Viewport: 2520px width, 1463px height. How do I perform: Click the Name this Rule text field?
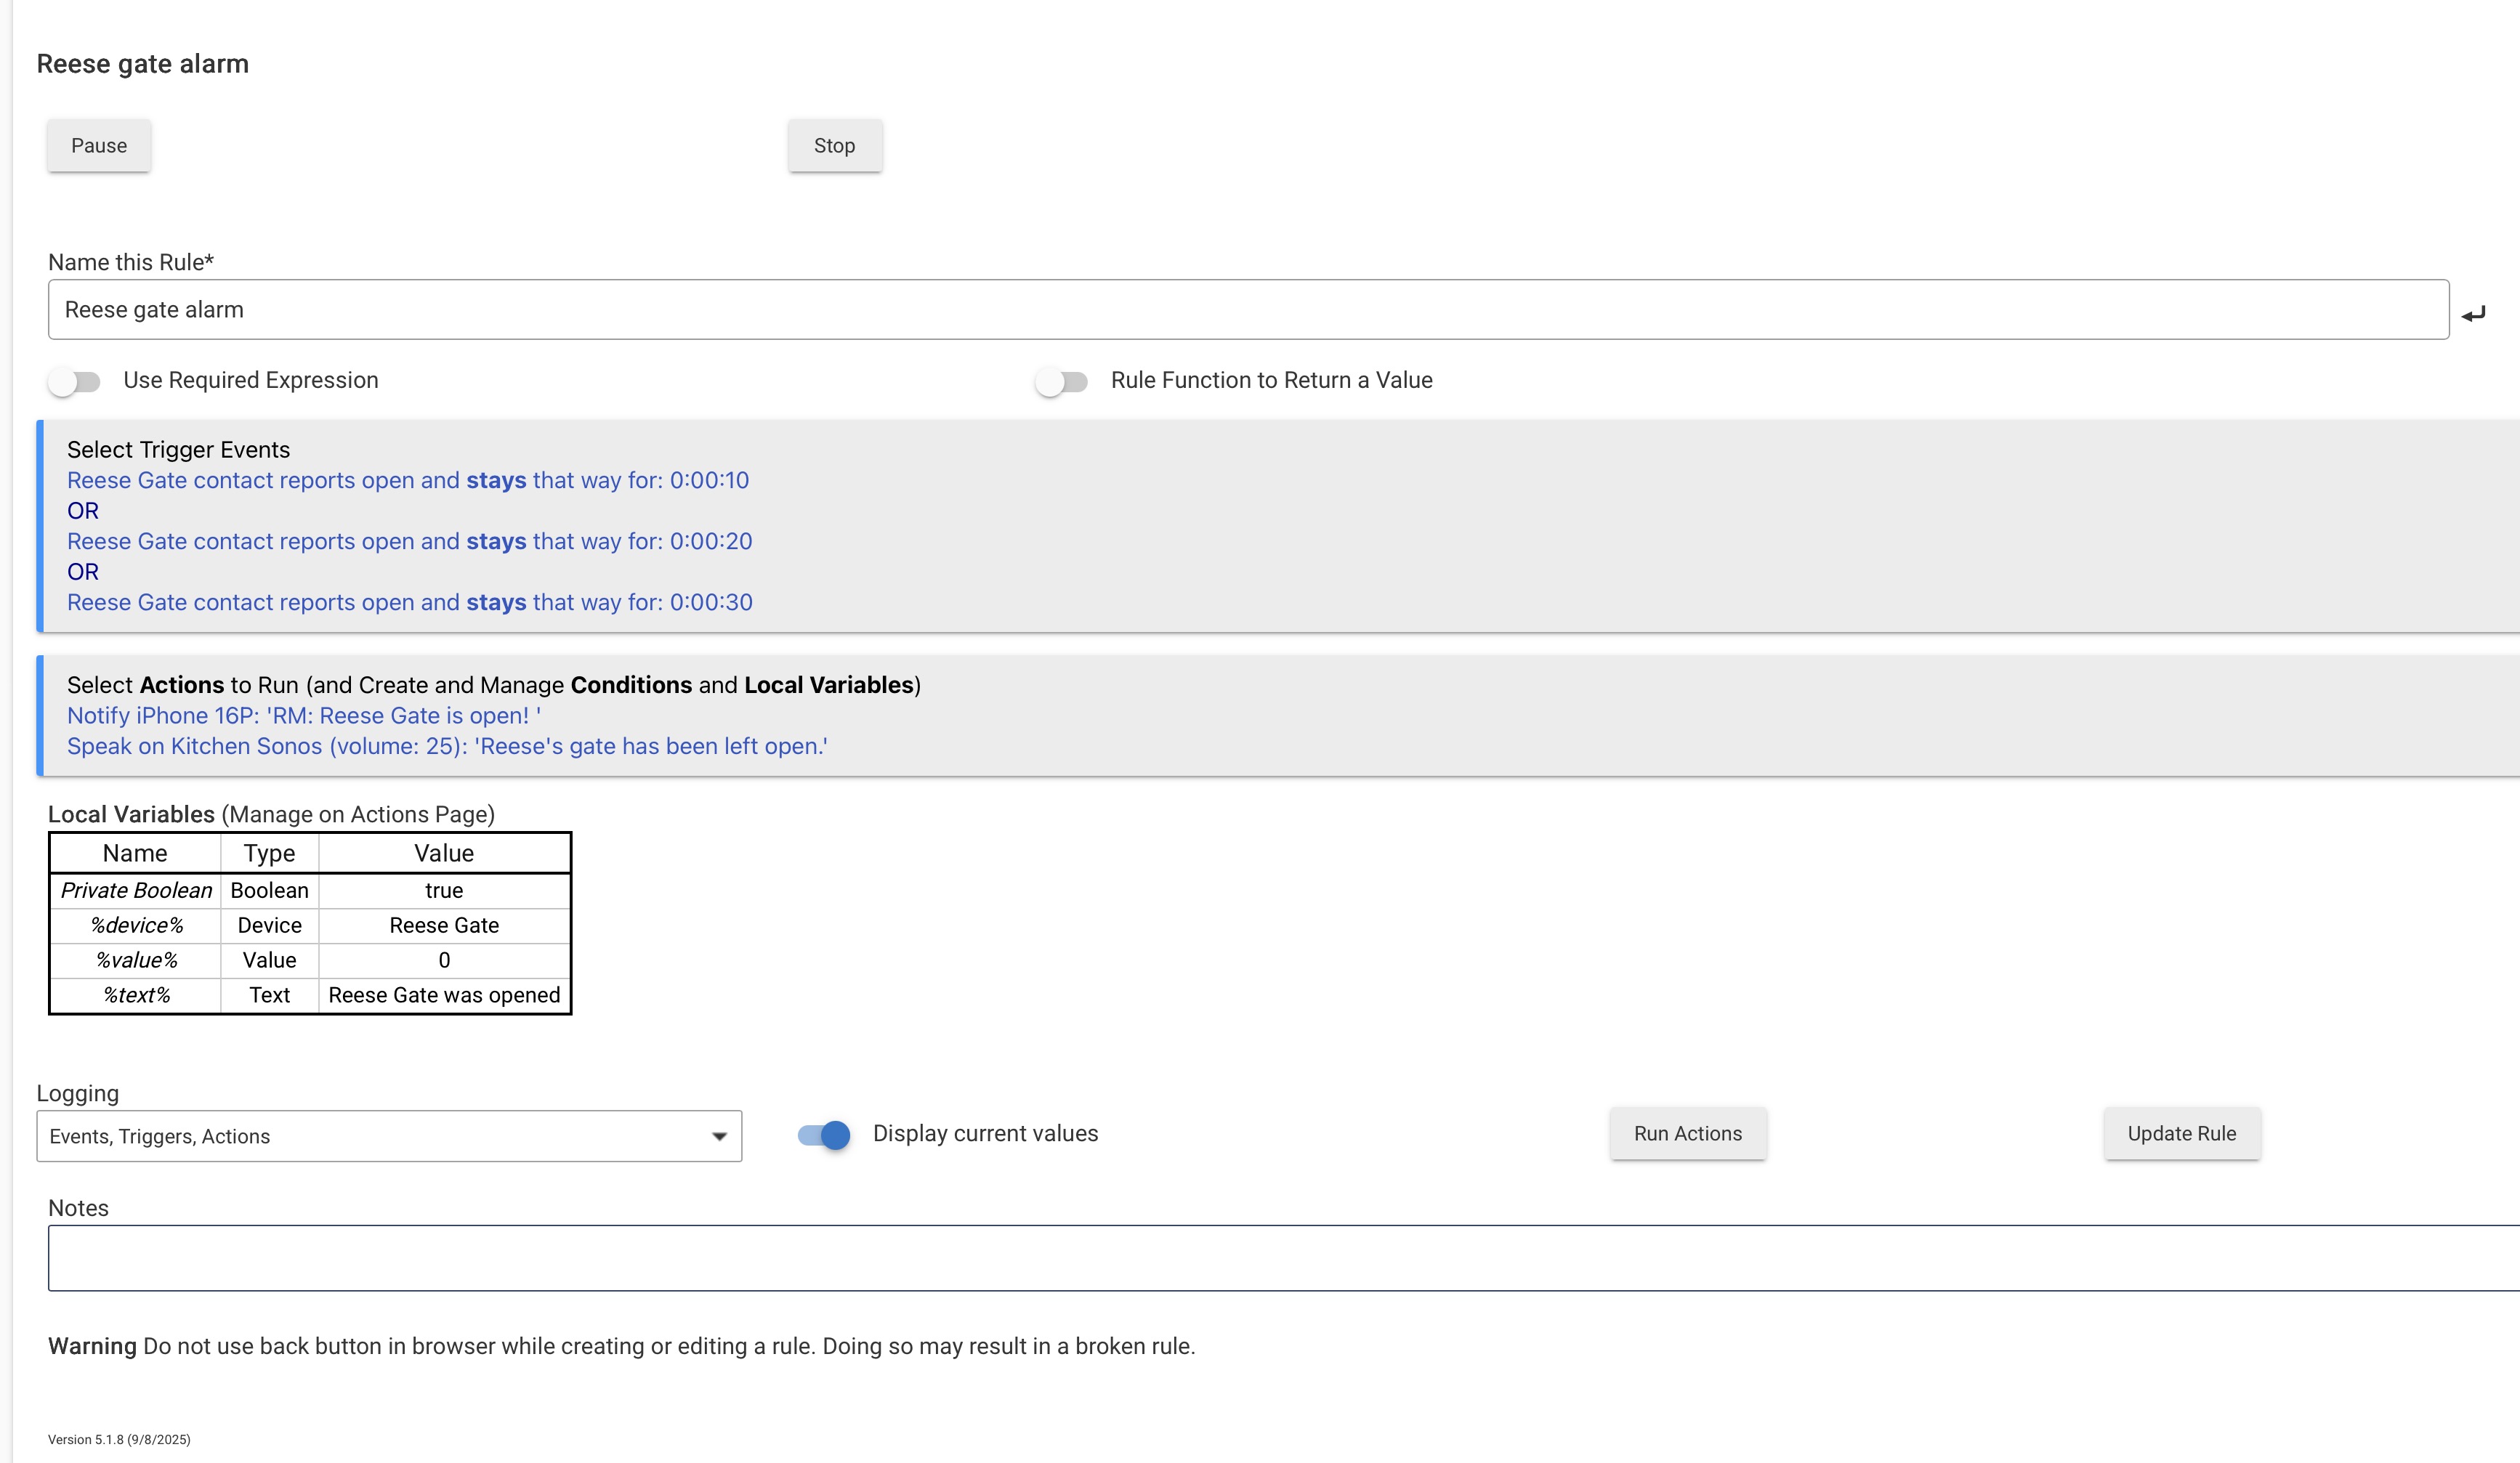coord(1247,309)
